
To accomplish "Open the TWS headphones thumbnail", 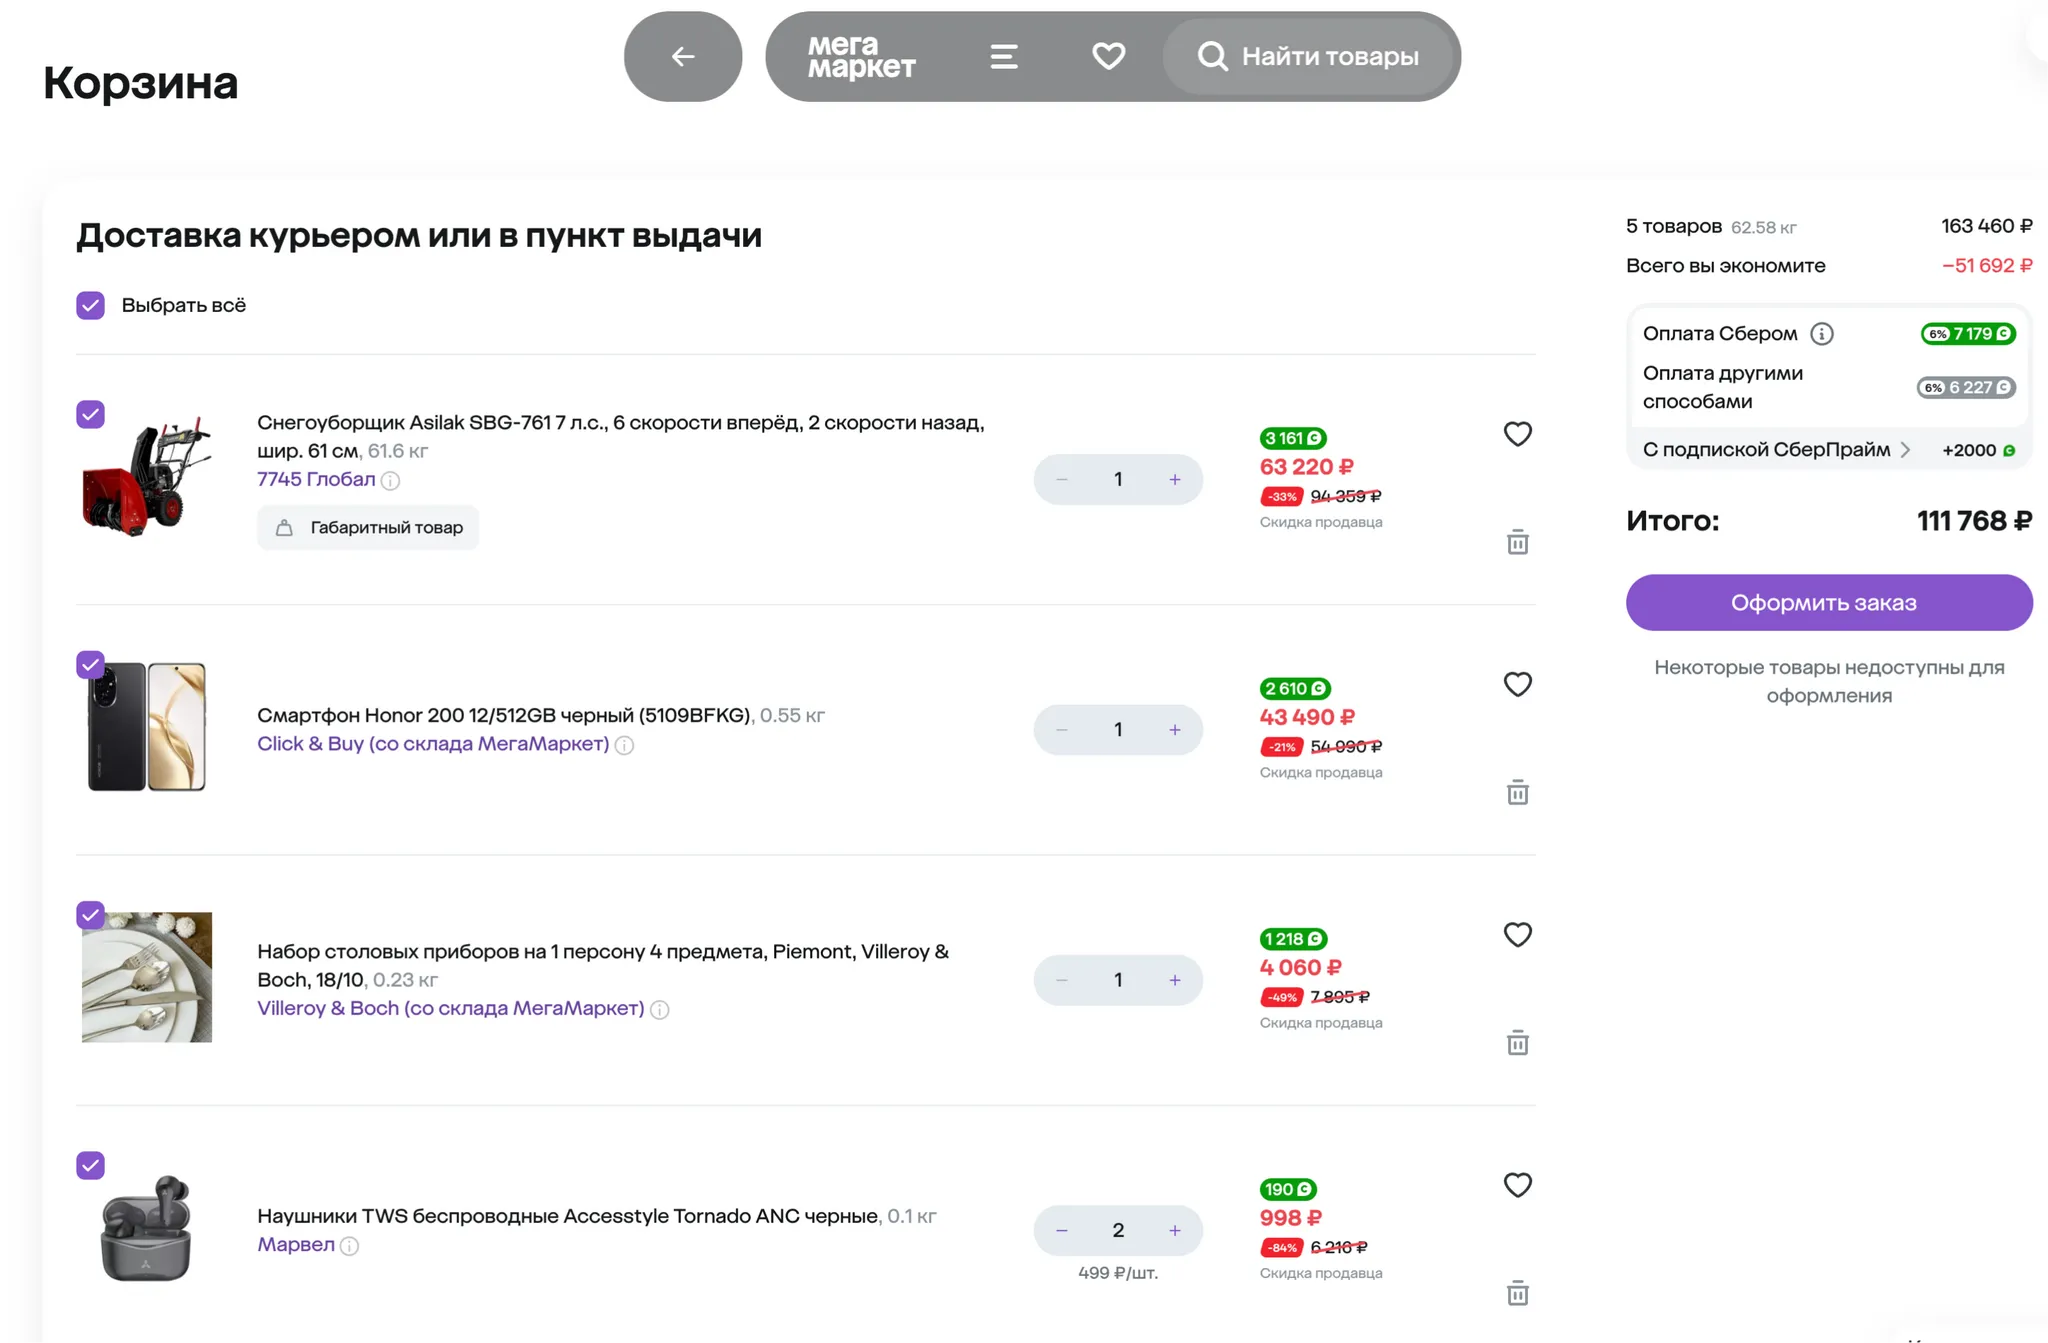I will (146, 1228).
